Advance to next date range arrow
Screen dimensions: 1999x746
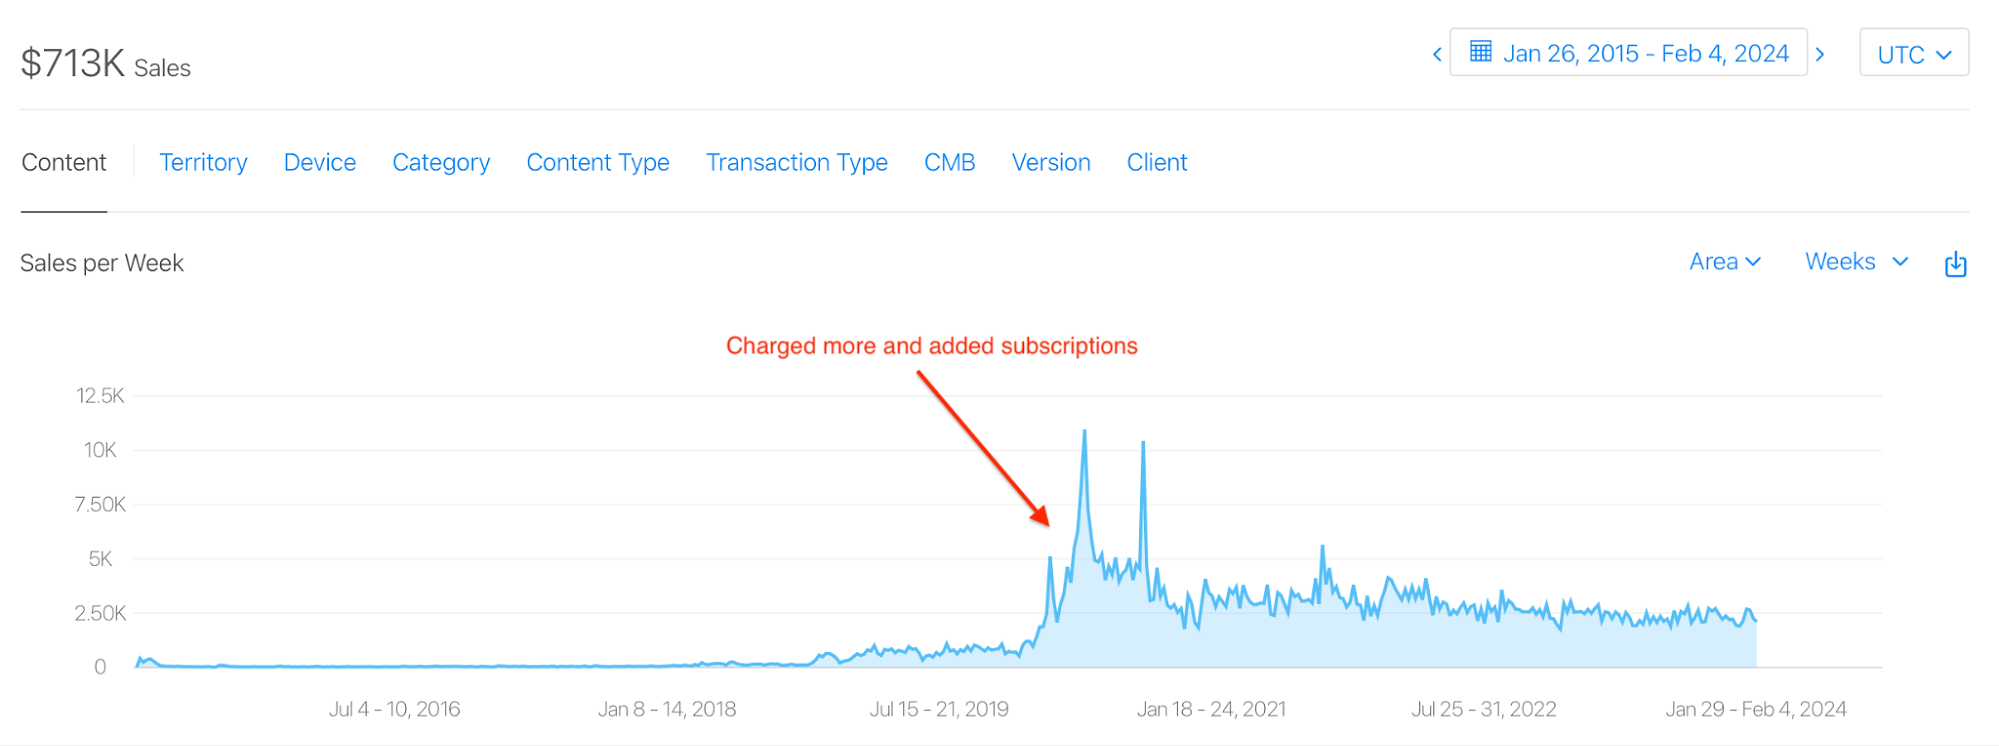[1820, 54]
